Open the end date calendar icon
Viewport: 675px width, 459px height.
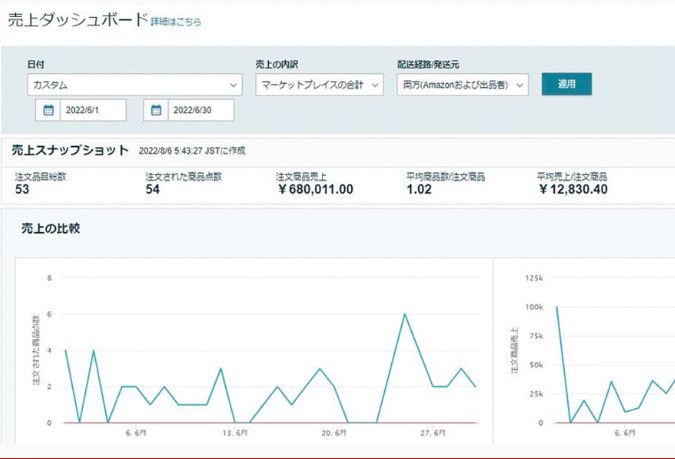(x=156, y=110)
